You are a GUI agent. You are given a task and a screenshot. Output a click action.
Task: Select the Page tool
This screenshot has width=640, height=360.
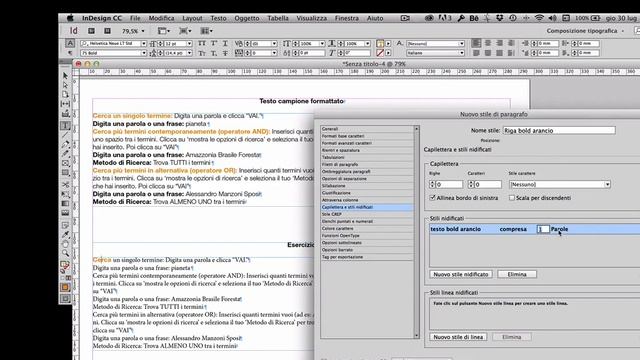tap(65, 94)
